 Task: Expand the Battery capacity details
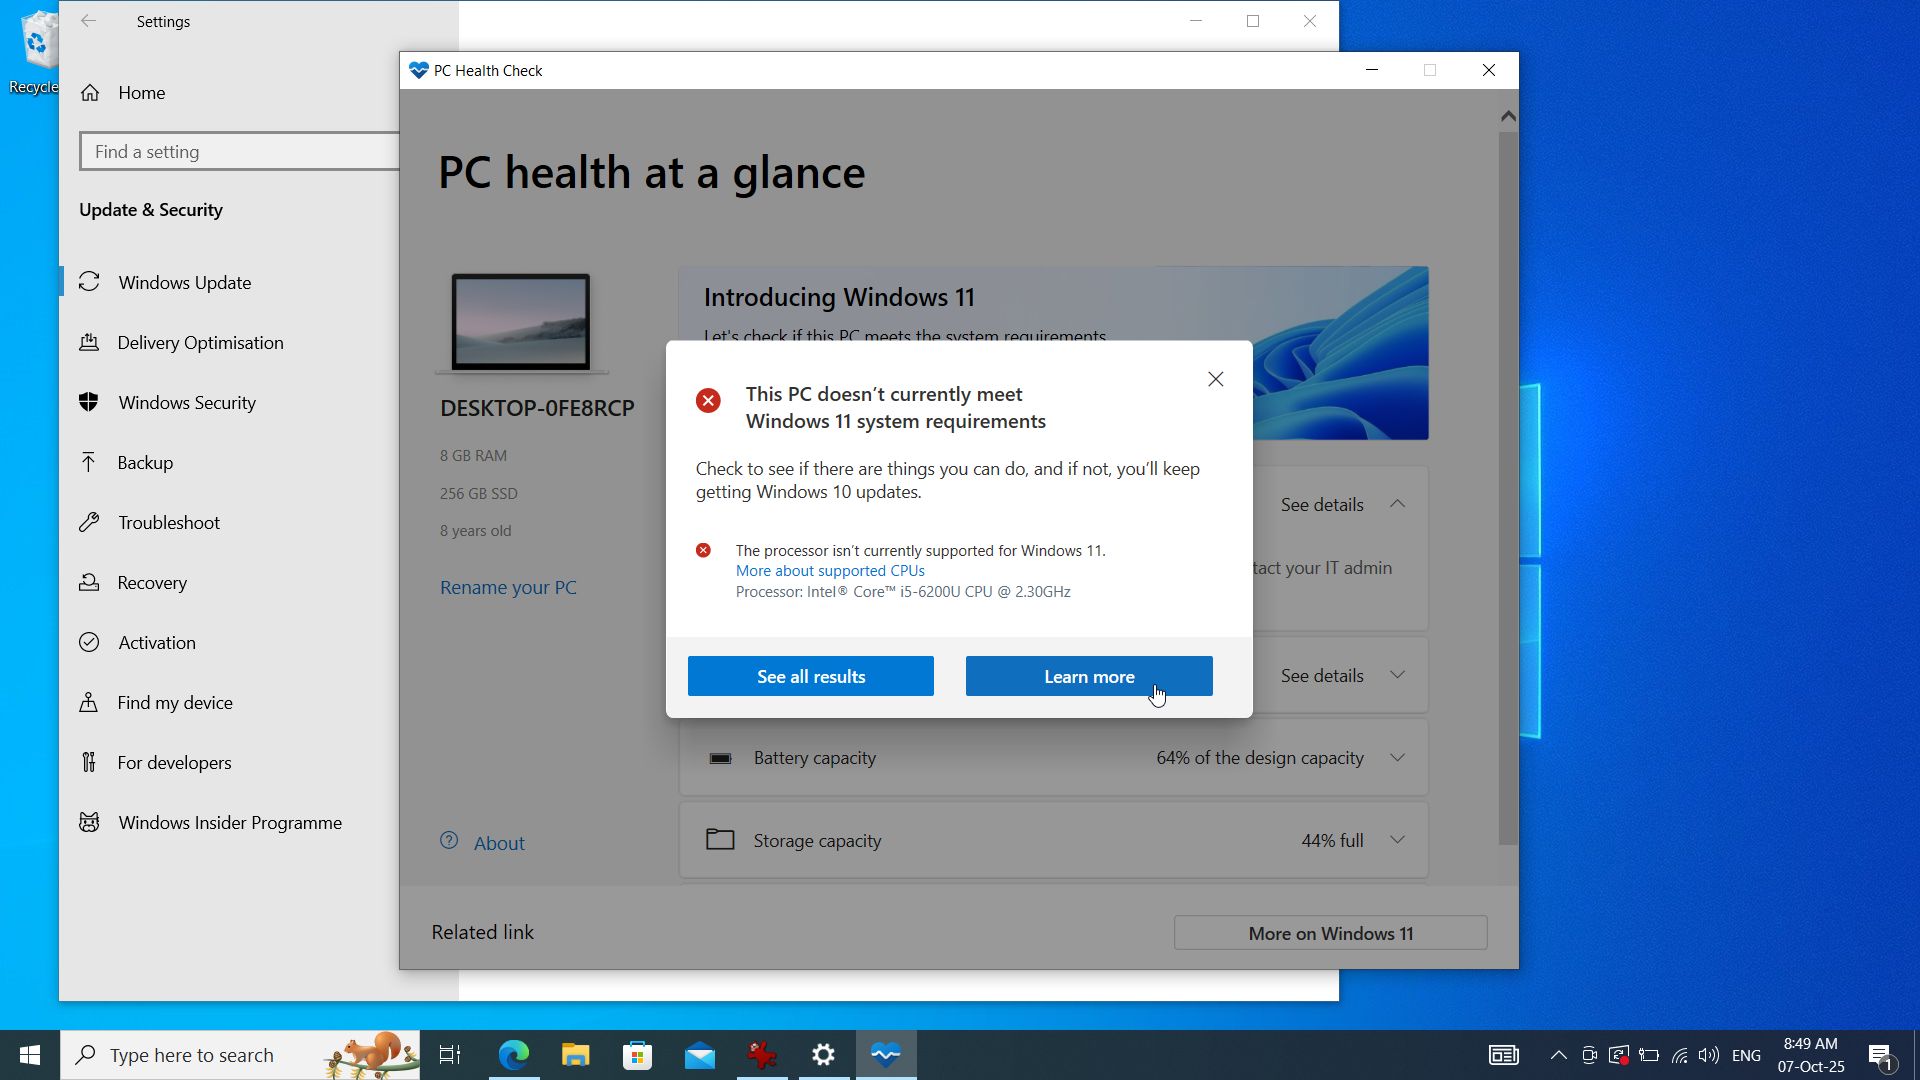[1396, 757]
